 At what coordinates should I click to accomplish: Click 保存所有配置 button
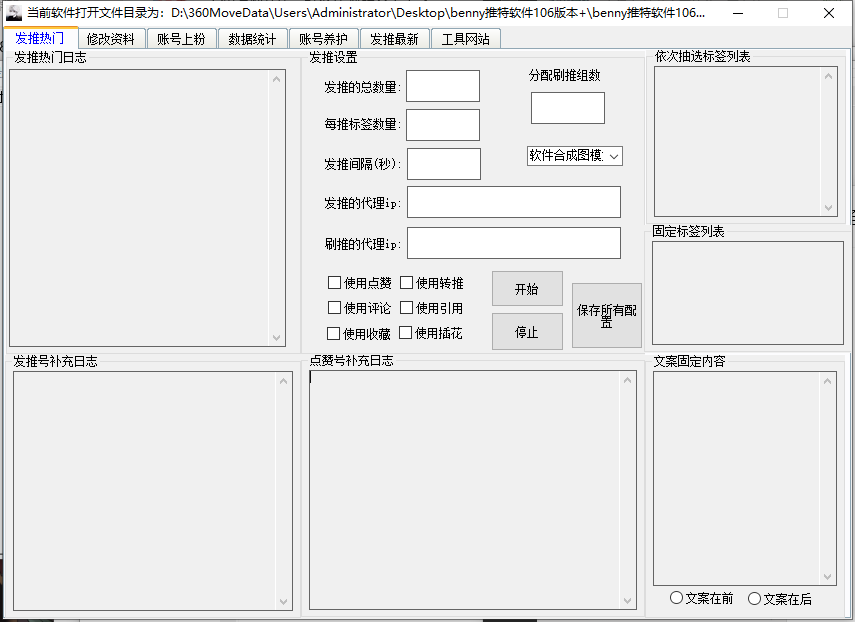click(606, 316)
